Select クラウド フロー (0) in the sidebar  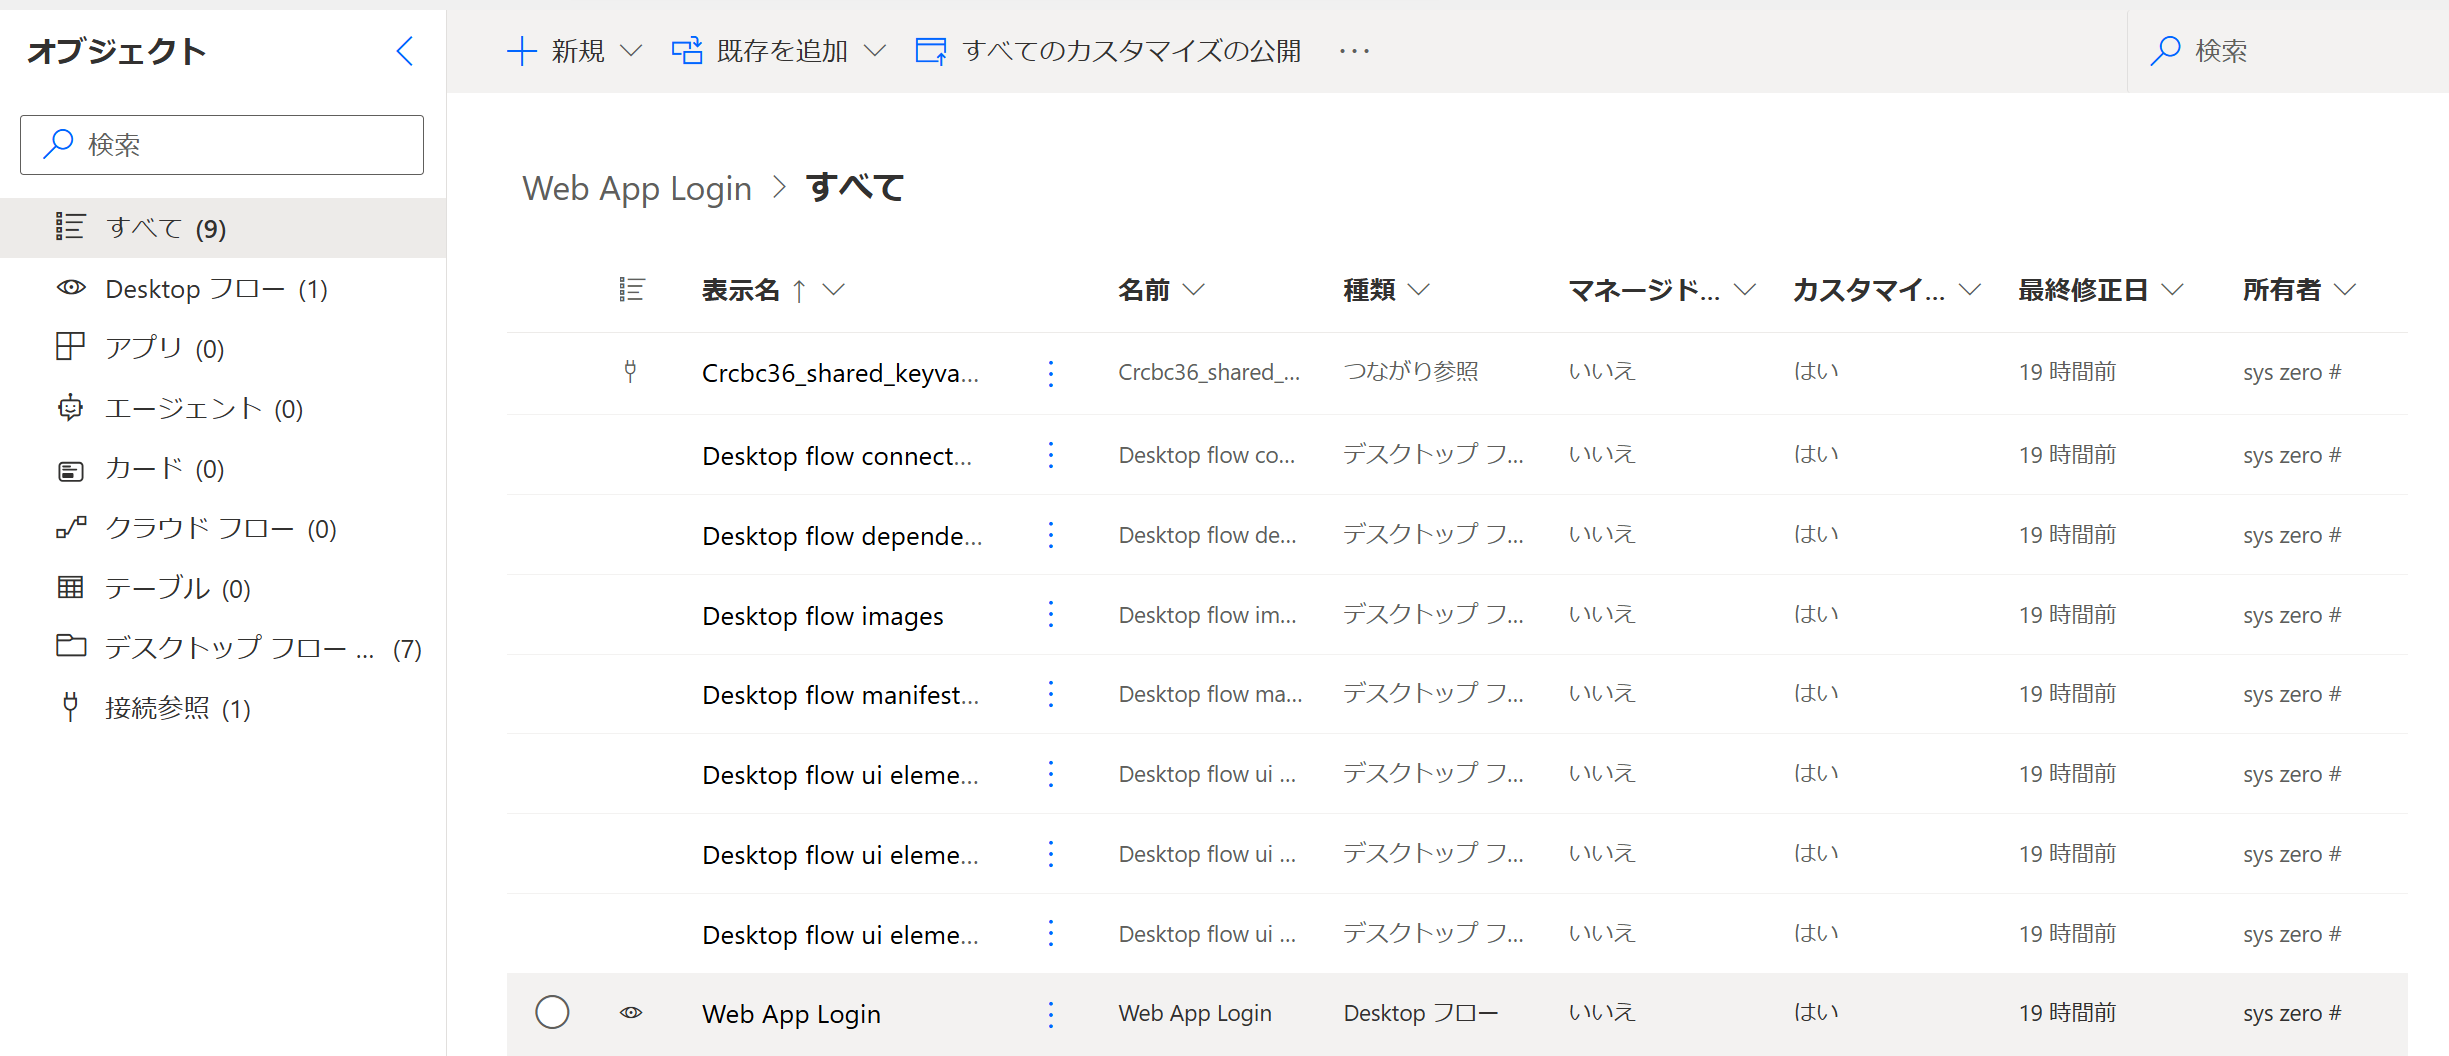pos(223,528)
